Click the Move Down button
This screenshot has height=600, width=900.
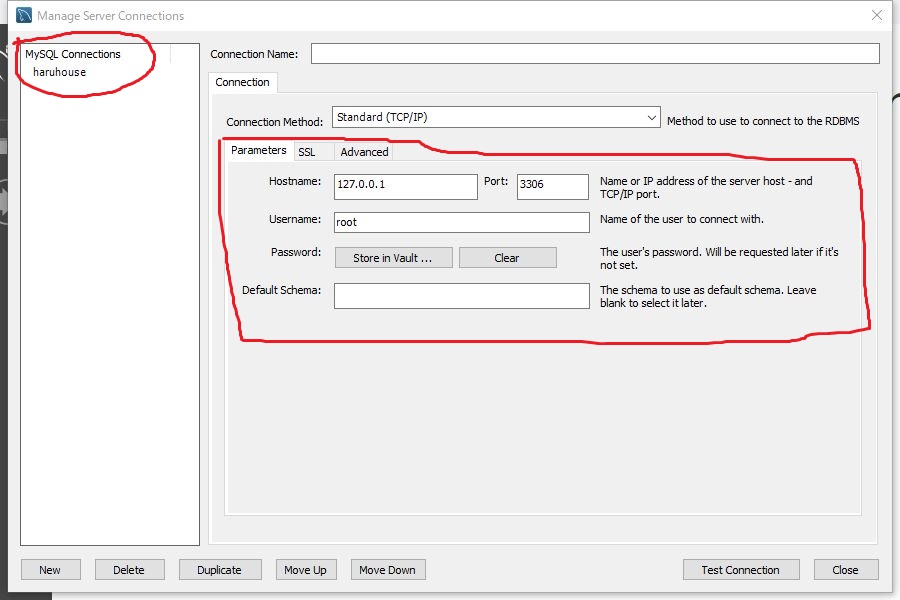(x=388, y=570)
